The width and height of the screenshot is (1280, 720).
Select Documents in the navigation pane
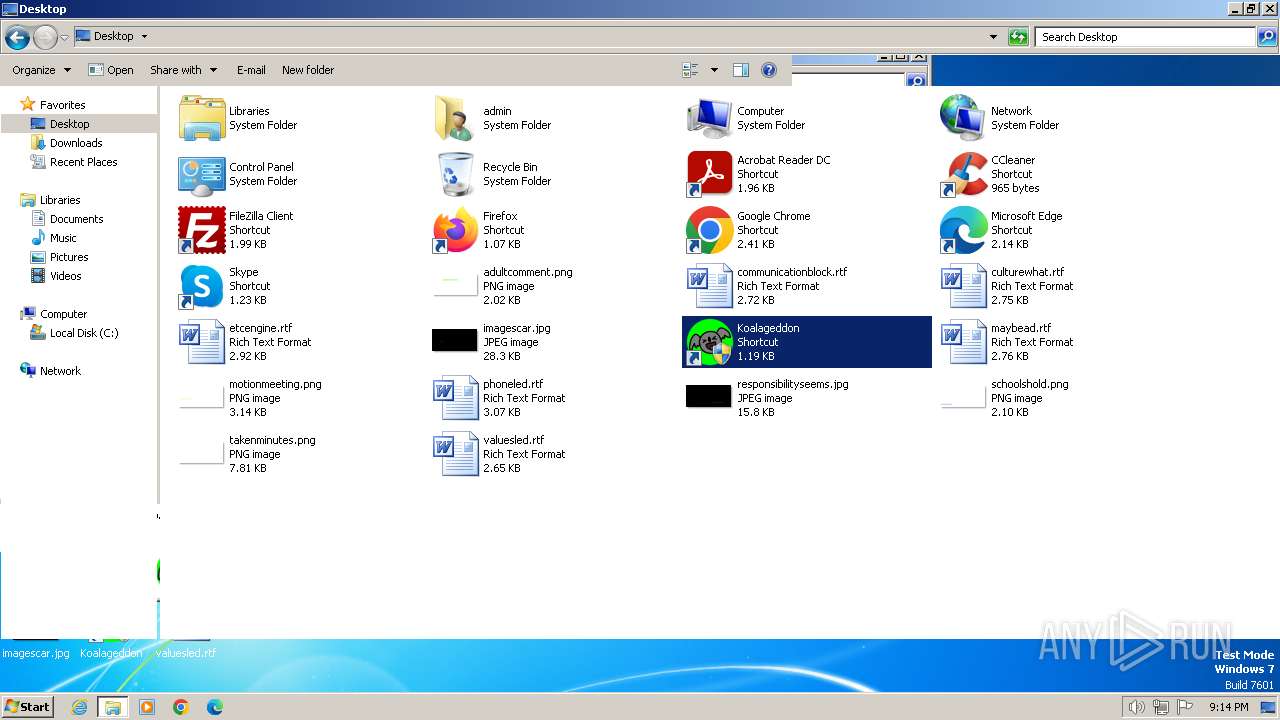pos(76,219)
